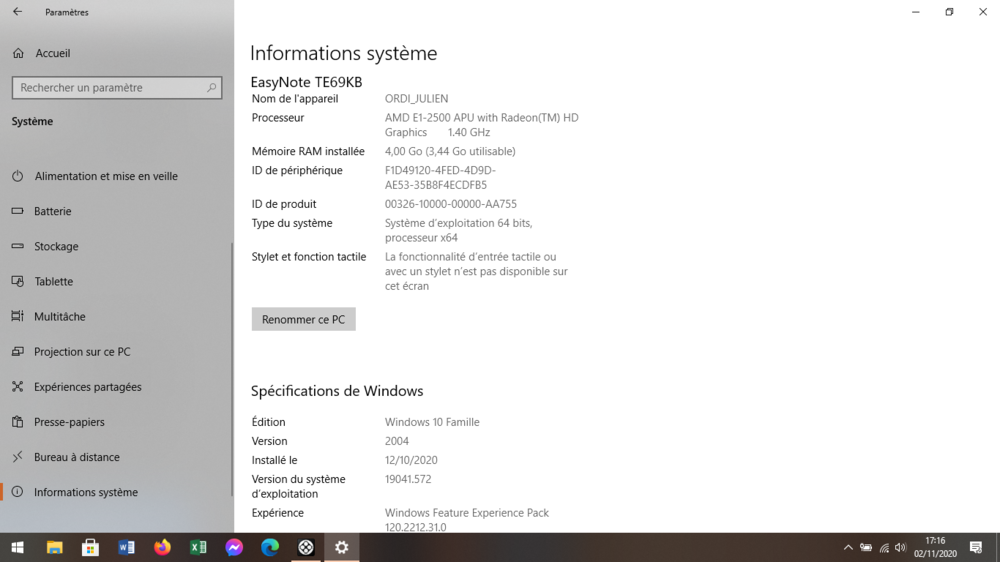This screenshot has width=1000, height=562.
Task: Select Batterie in the sidebar
Action: tap(52, 211)
